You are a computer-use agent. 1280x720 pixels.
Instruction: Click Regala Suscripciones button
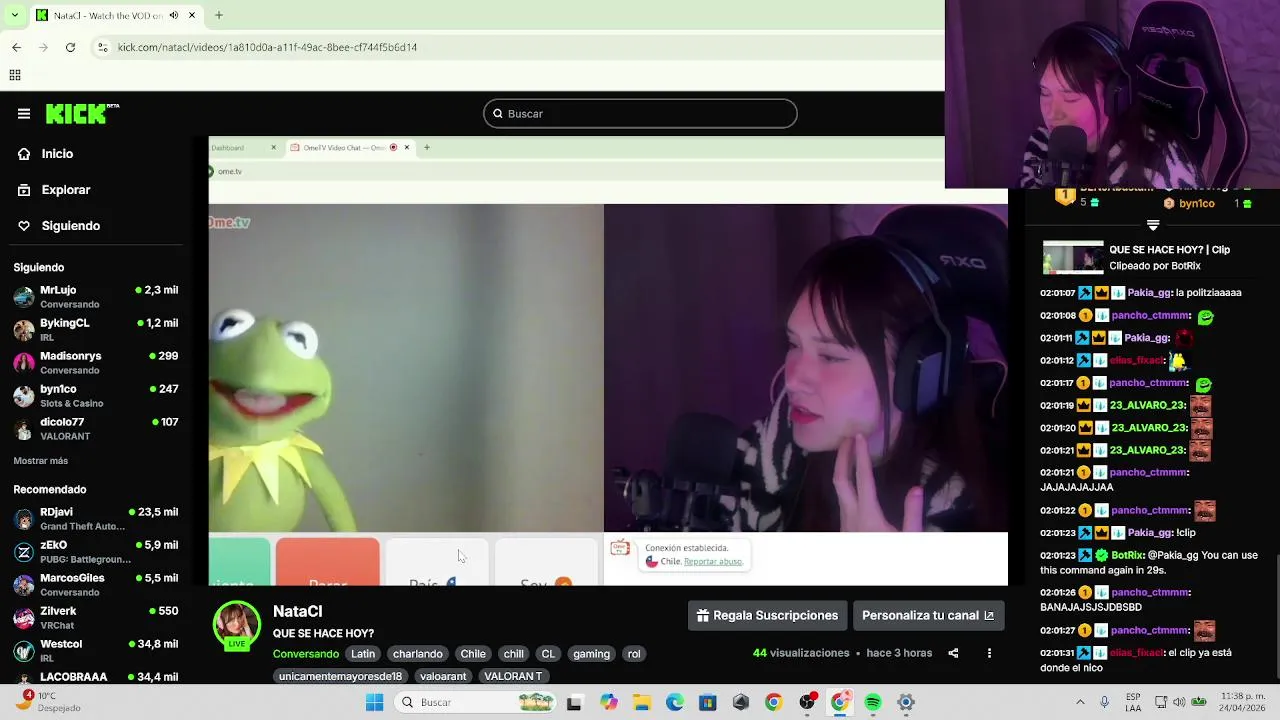coord(767,616)
